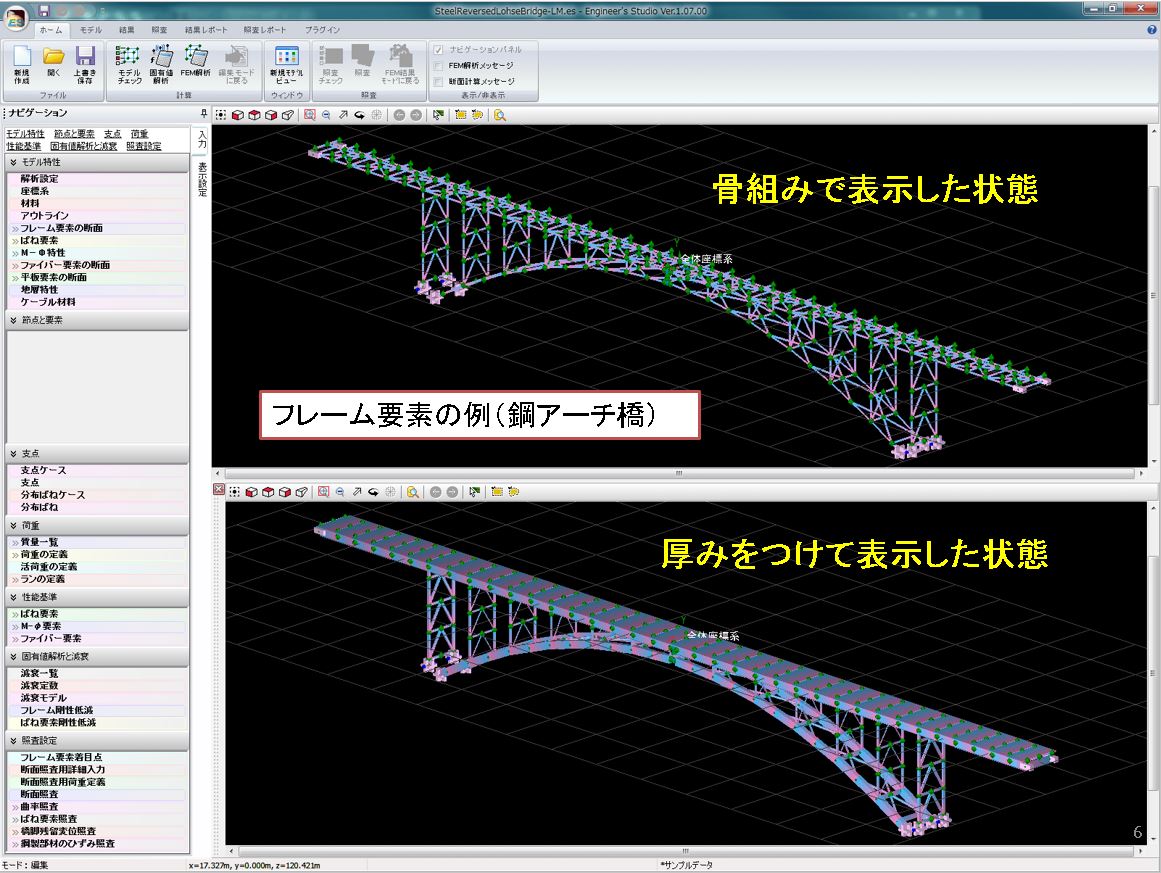Click select-all dotted icon in upper view toolbar

click(x=221, y=115)
